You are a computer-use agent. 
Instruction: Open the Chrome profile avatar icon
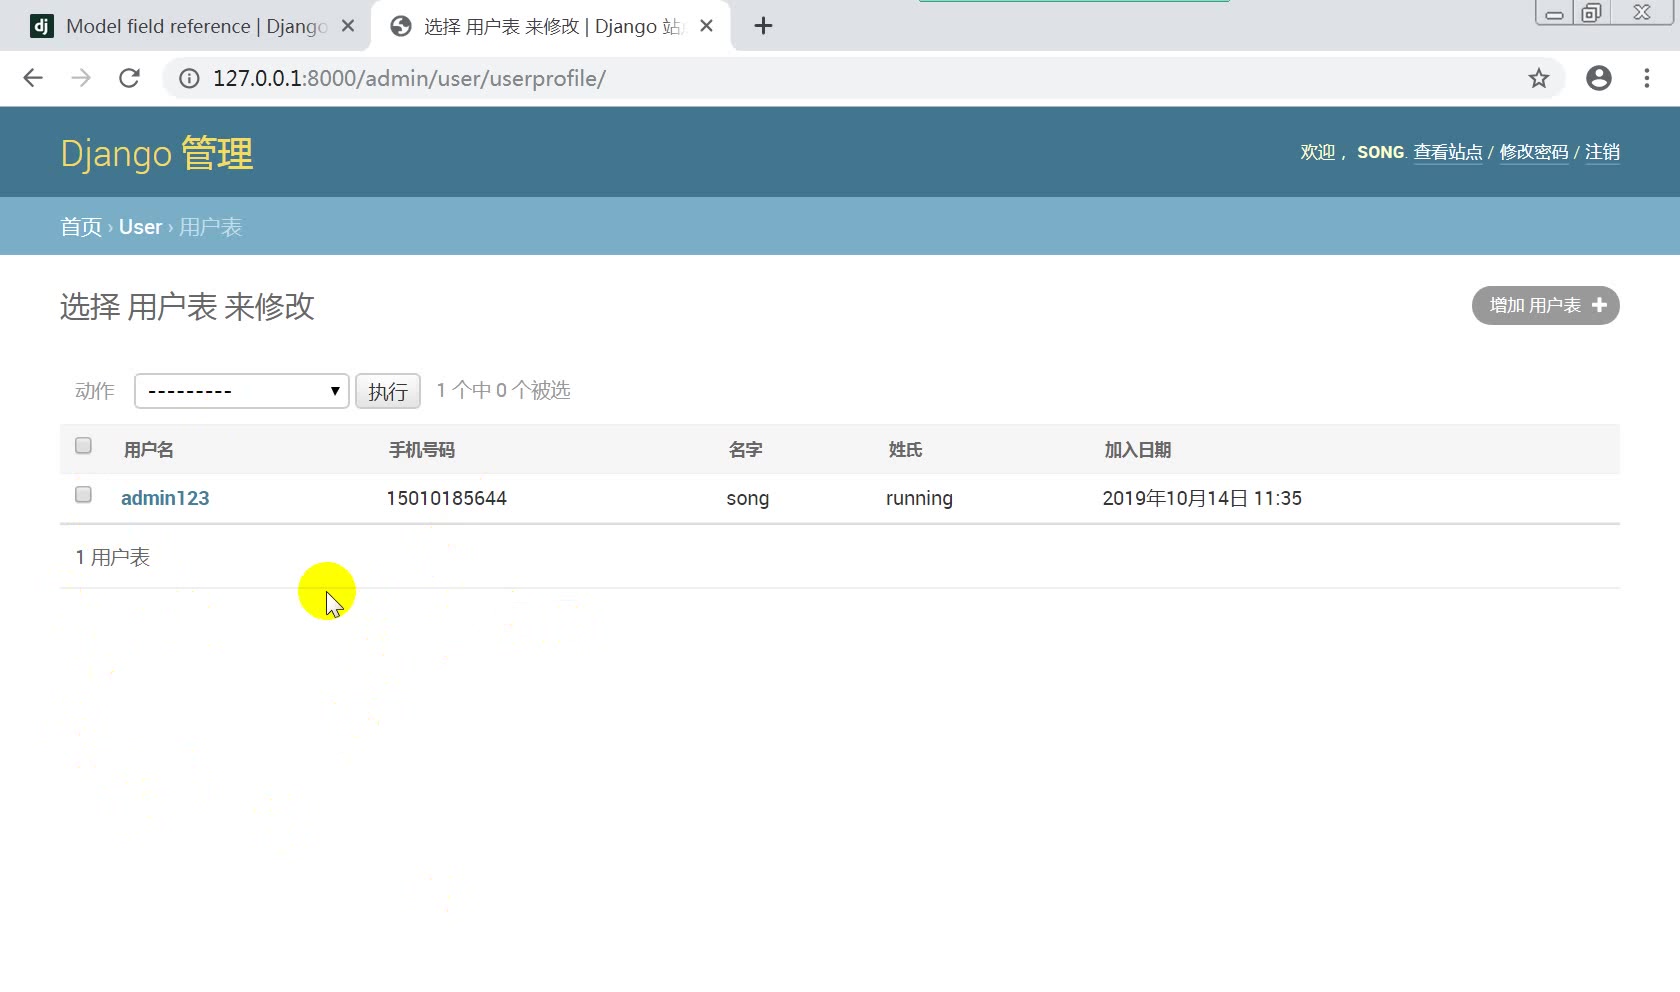coord(1599,78)
